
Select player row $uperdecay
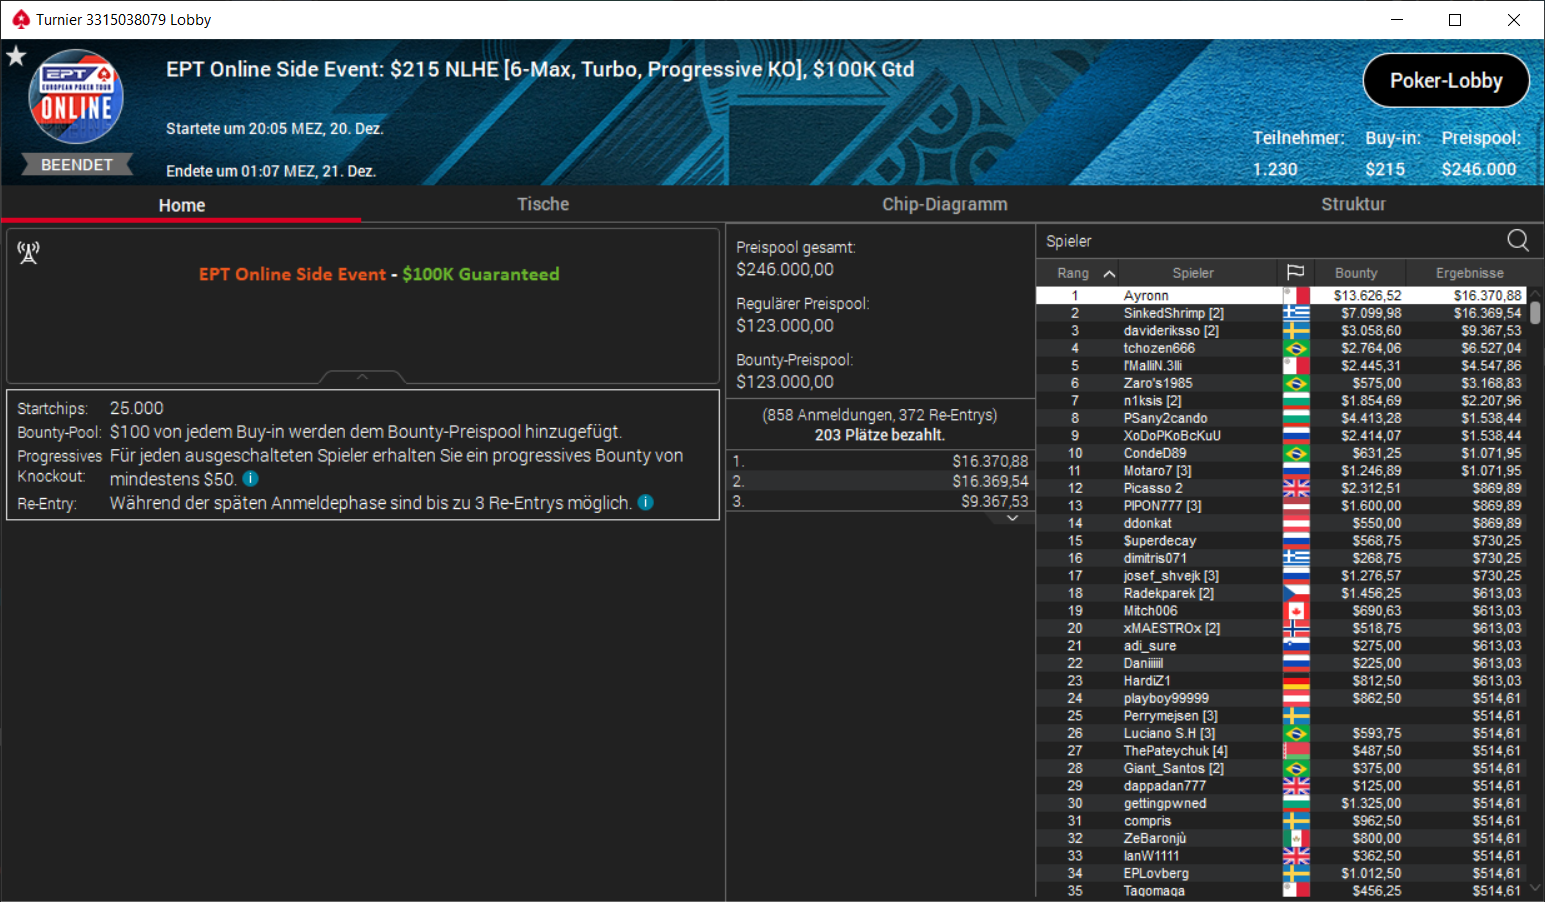(1282, 541)
